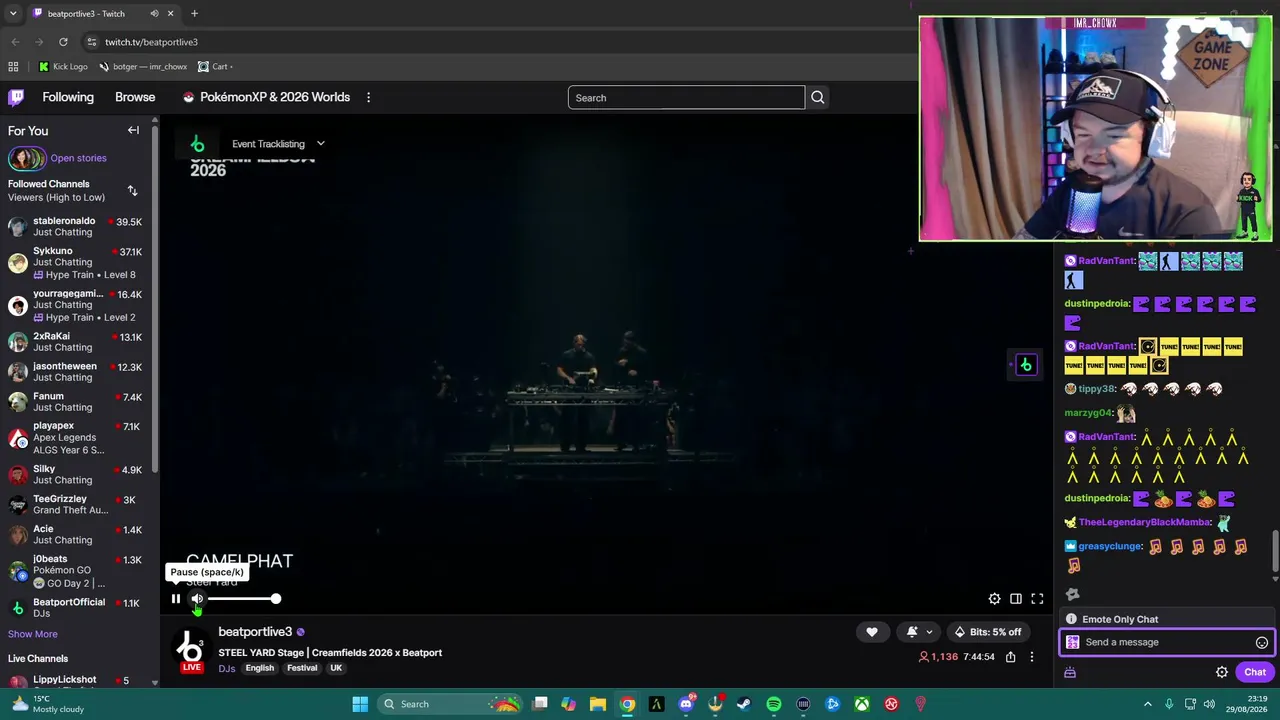Image resolution: width=1280 pixels, height=720 pixels.
Task: Mute the beatportlive3 browser tab audio
Action: pyautogui.click(x=154, y=14)
